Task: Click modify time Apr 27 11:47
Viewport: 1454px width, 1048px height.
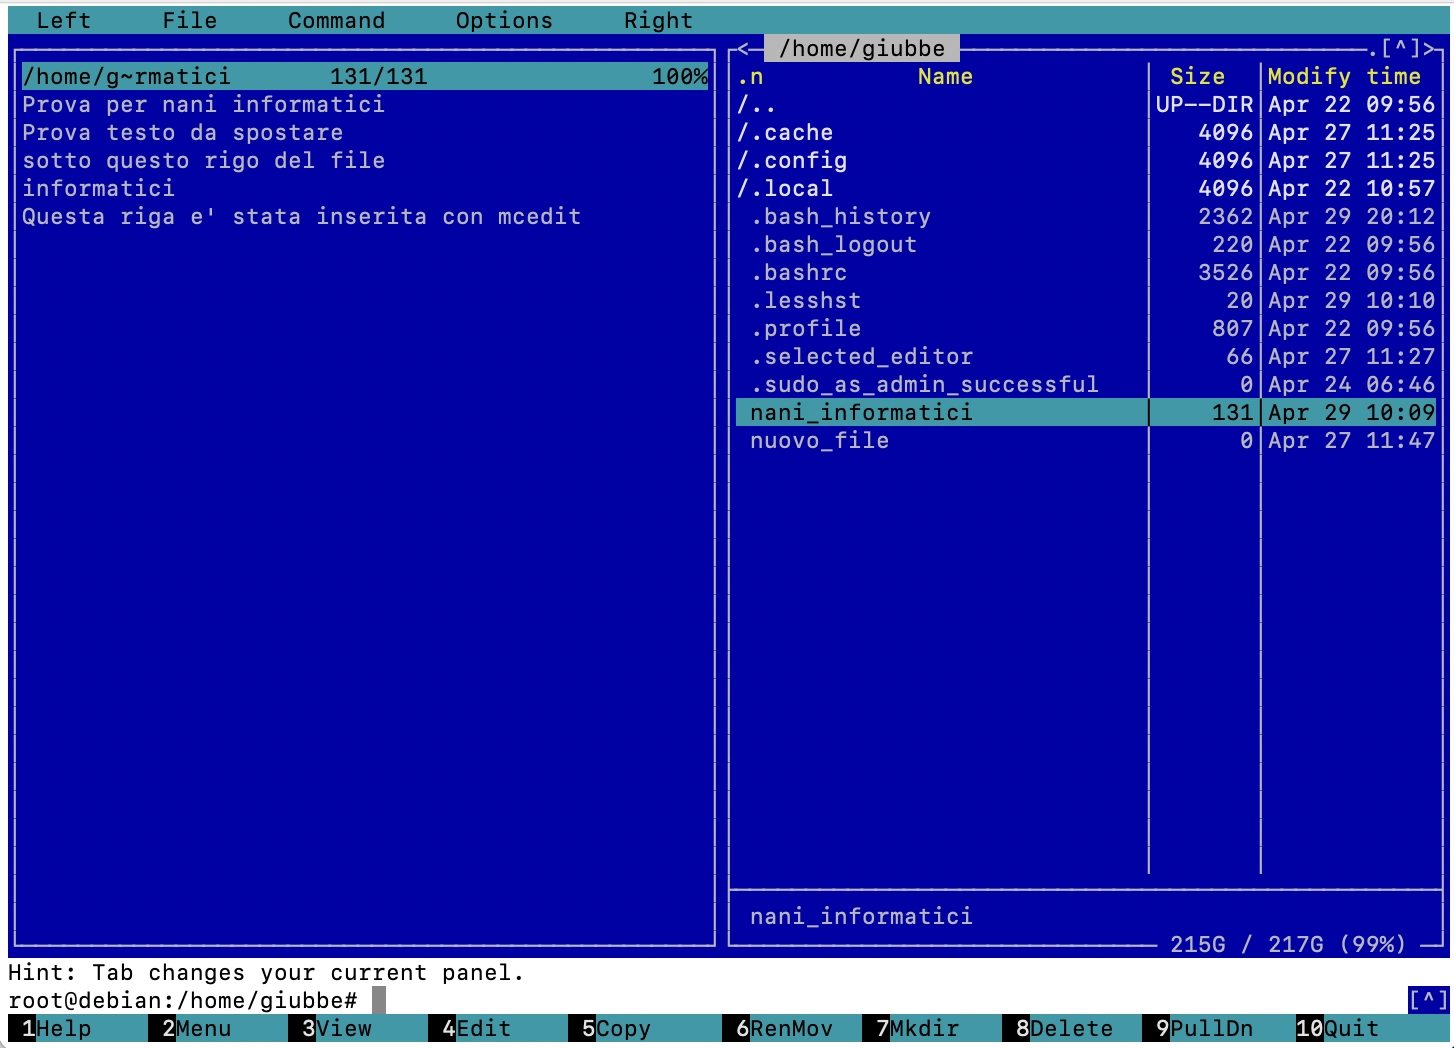Action: 1351,440
